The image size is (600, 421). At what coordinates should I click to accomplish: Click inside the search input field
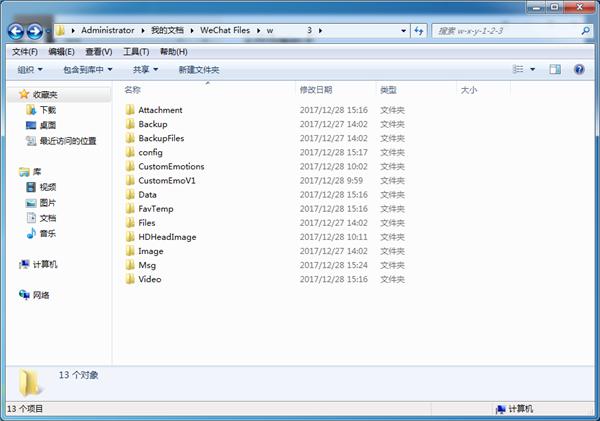(x=507, y=31)
